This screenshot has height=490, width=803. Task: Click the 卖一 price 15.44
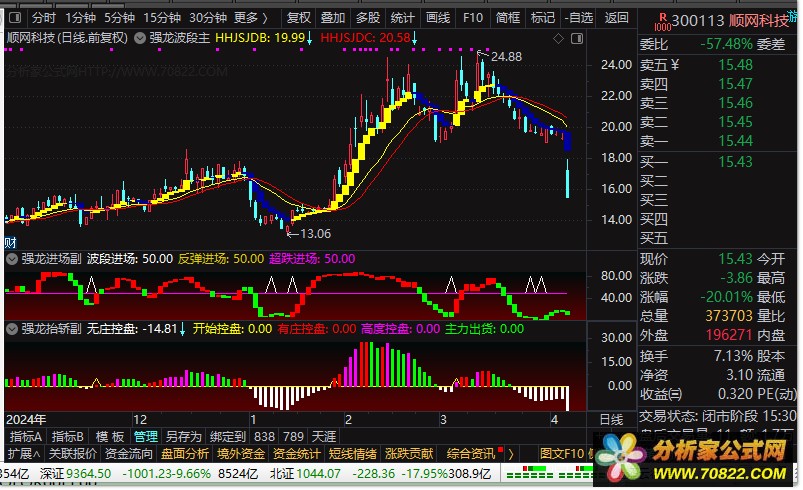[x=735, y=141]
